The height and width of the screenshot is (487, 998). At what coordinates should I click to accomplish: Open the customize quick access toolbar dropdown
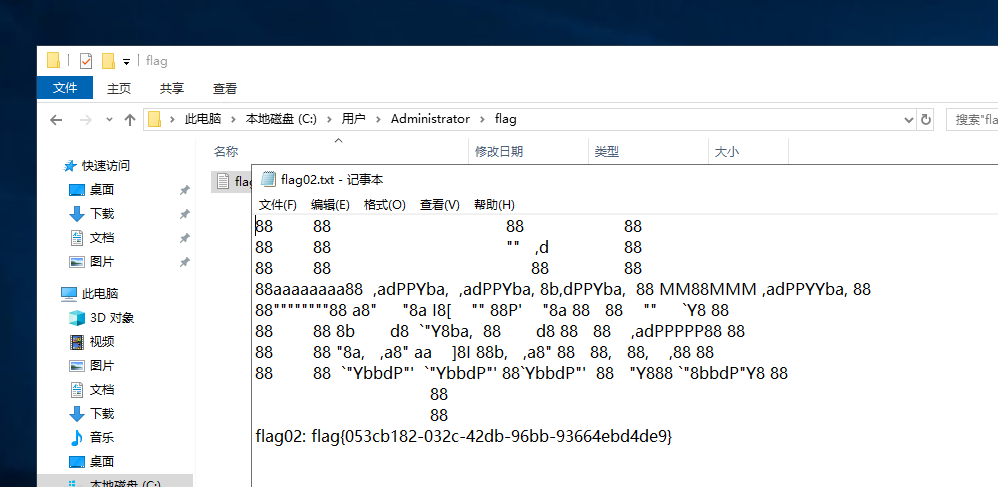point(126,62)
